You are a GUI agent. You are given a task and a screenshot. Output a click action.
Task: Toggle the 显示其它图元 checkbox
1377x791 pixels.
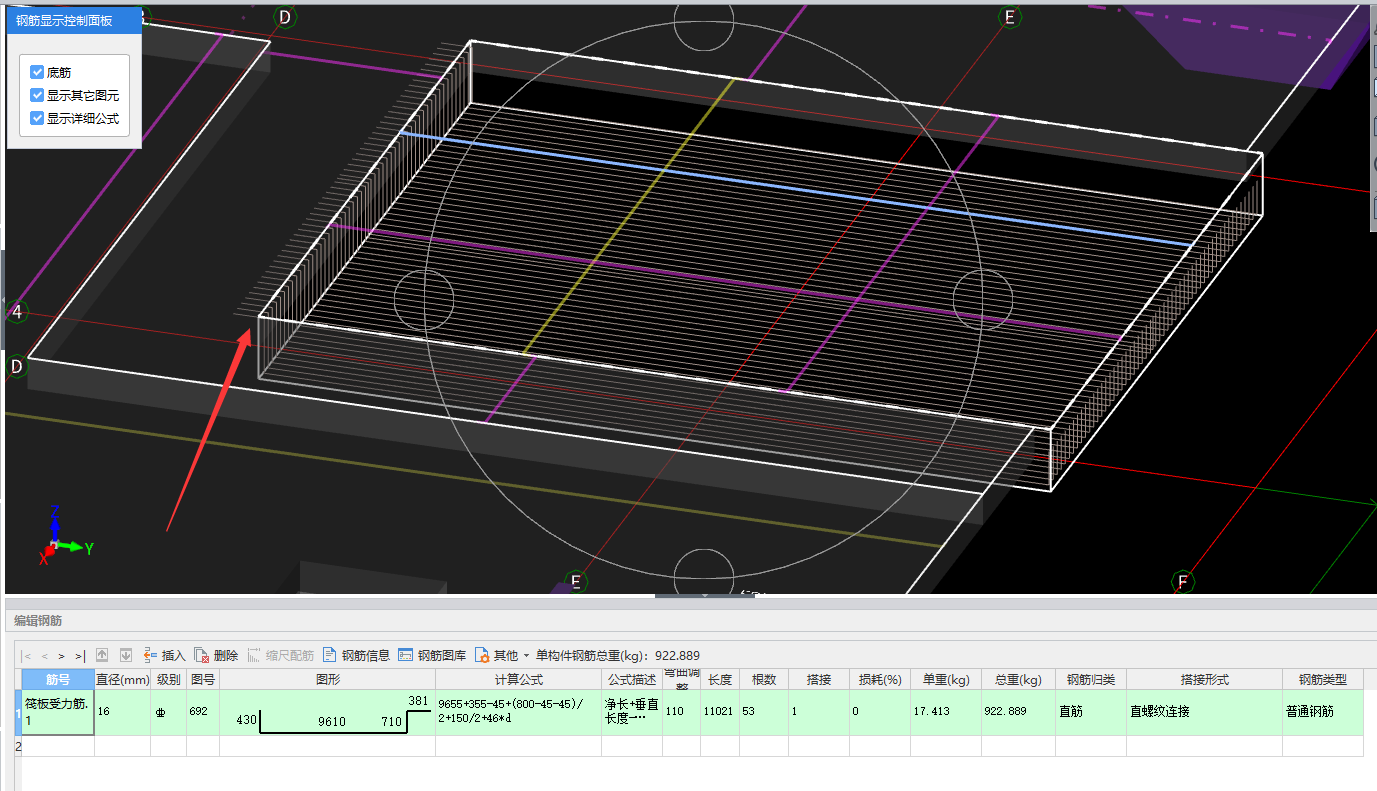click(38, 95)
